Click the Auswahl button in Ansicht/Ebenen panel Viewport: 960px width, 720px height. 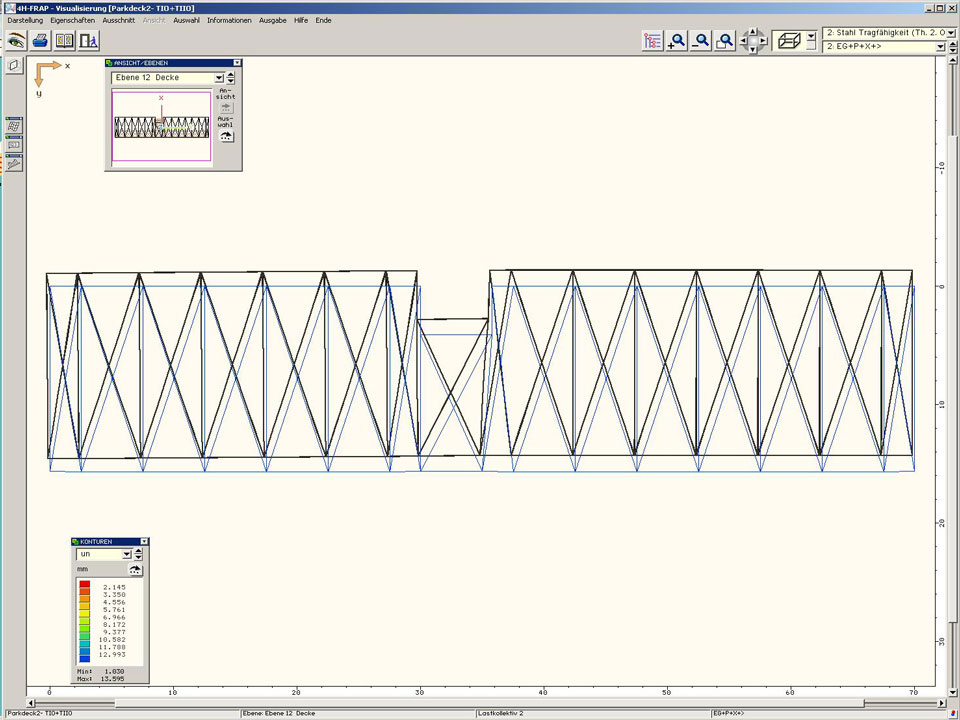click(226, 136)
